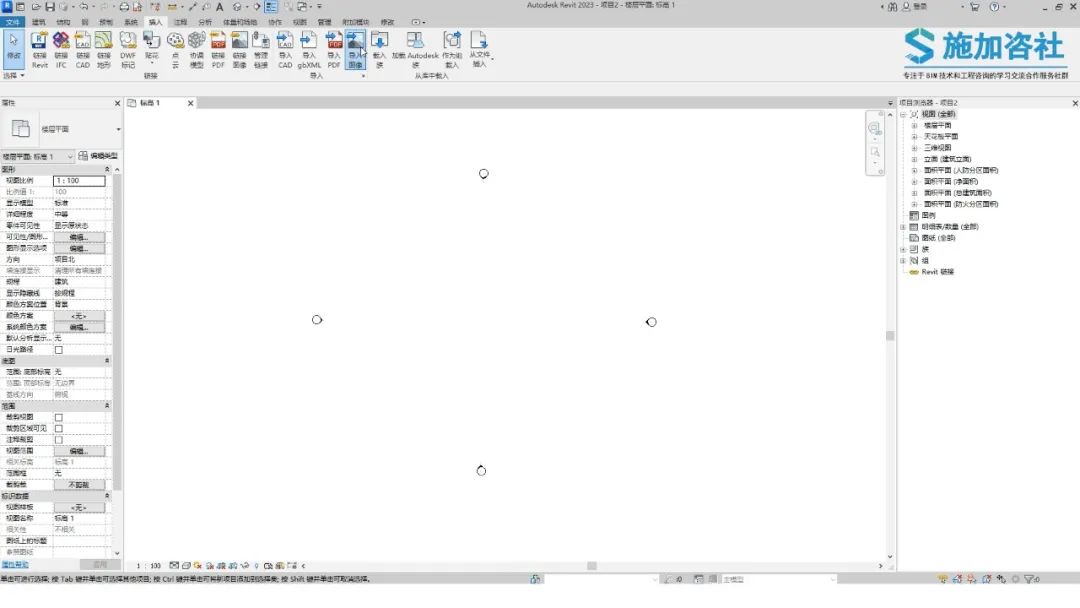Click the 可见性/图形 Edit (编辑) button

pyautogui.click(x=79, y=238)
